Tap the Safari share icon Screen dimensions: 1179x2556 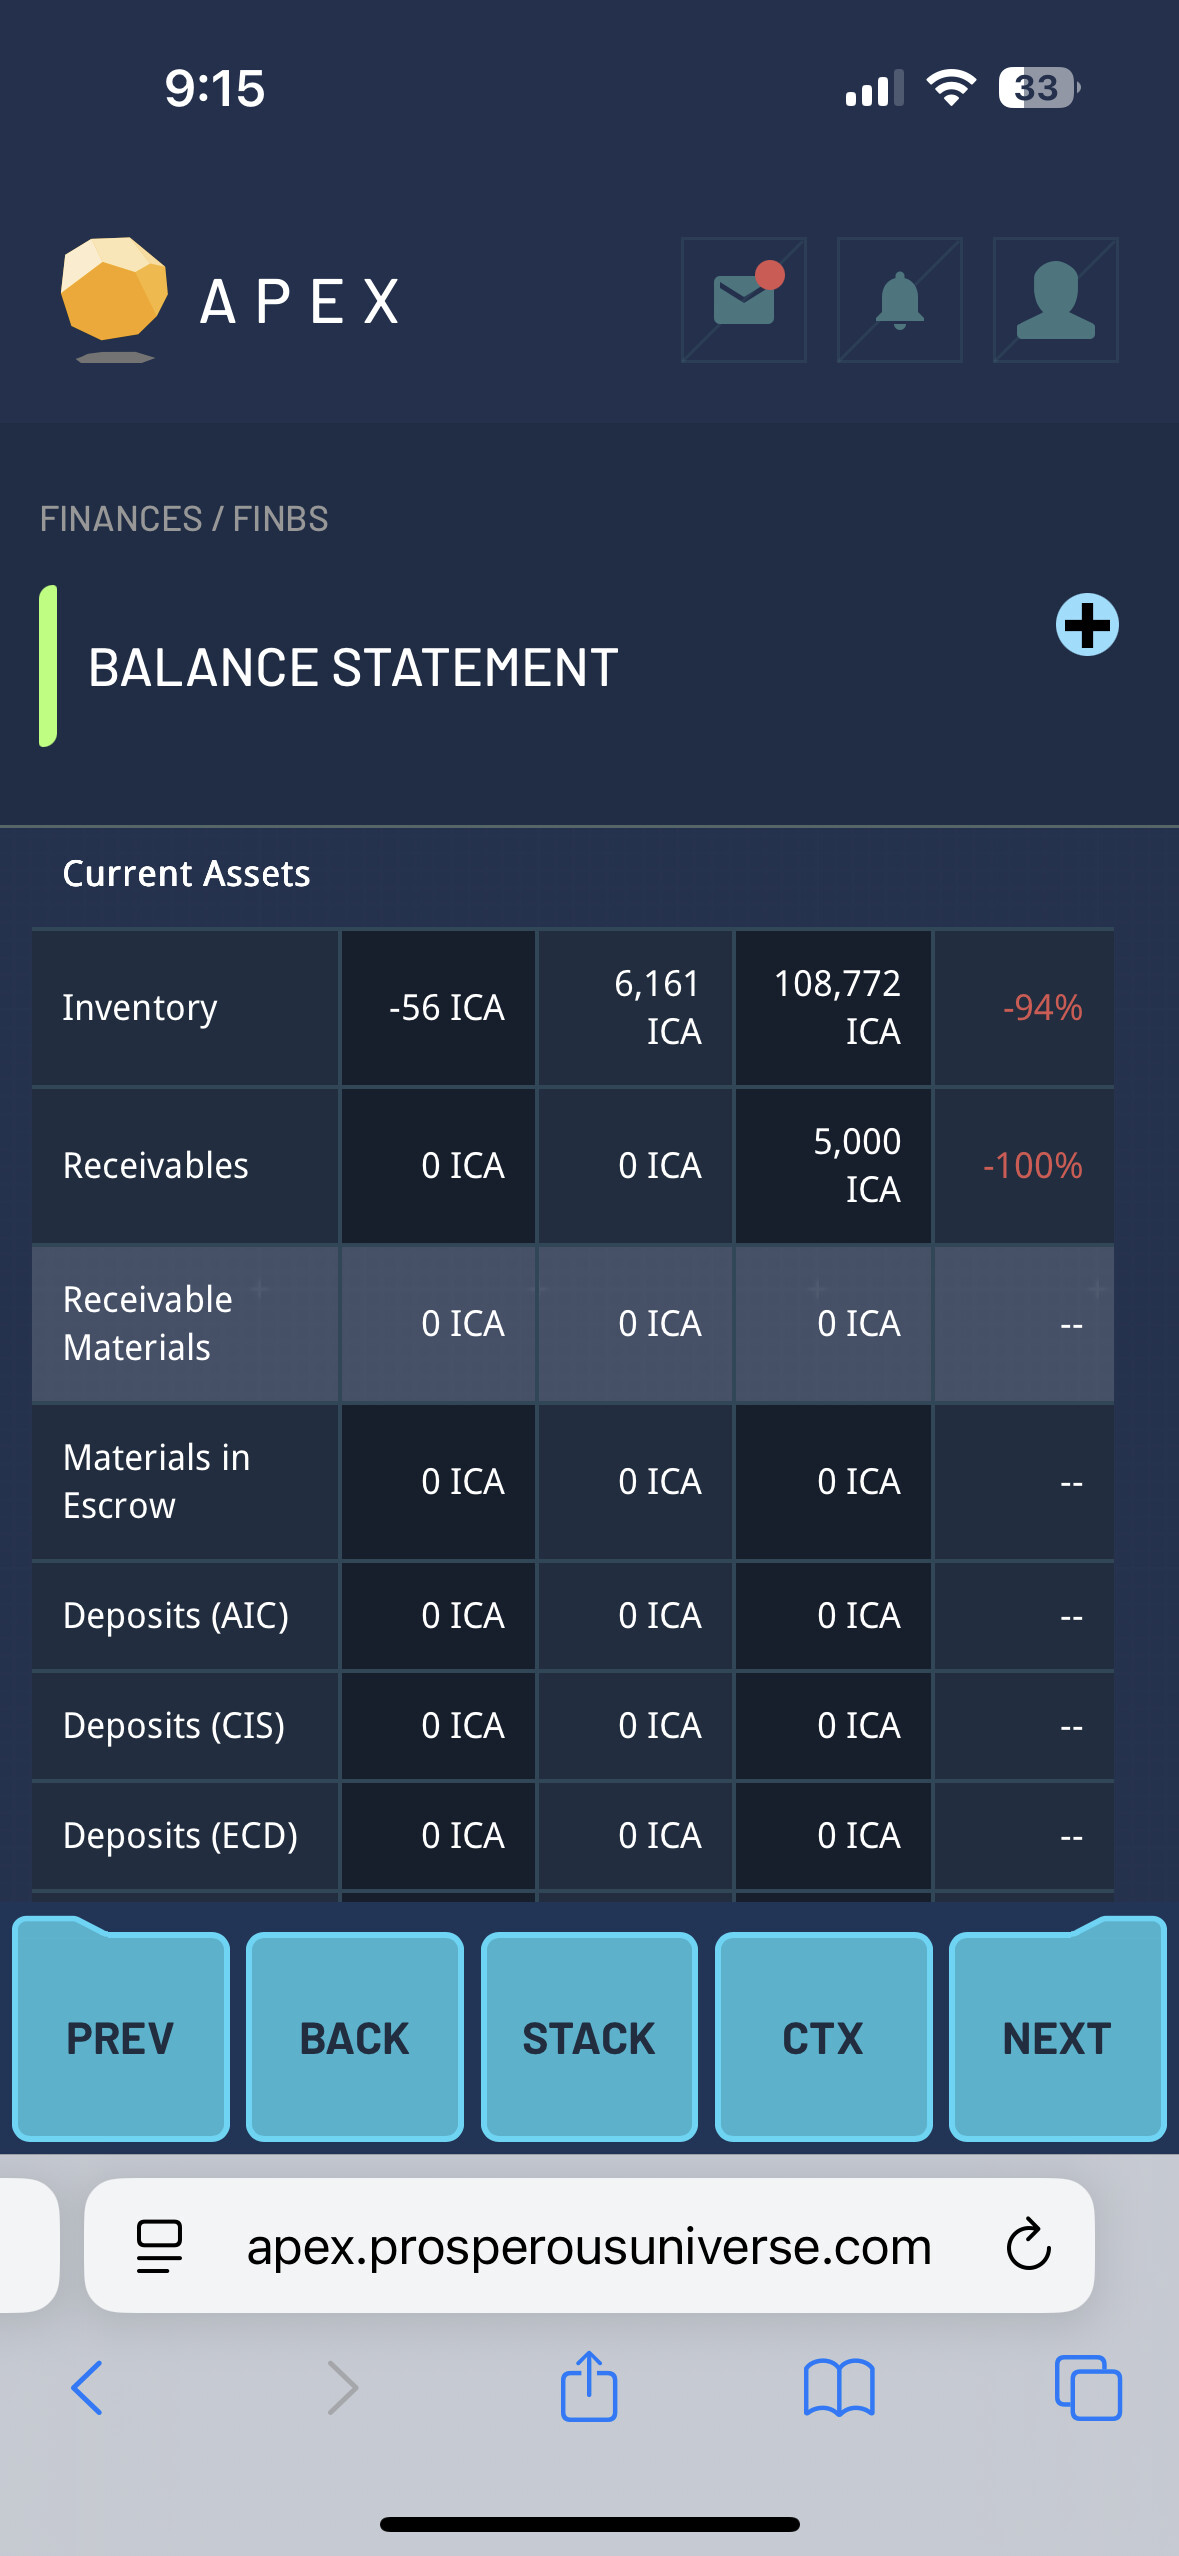coord(589,2387)
